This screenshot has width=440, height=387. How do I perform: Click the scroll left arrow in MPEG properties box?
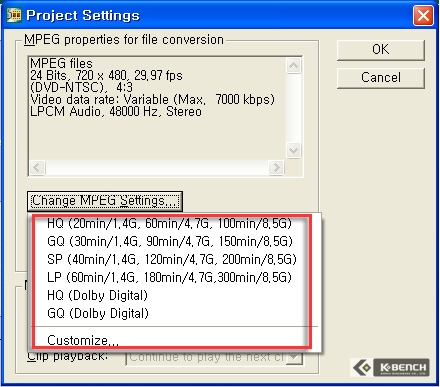point(37,167)
